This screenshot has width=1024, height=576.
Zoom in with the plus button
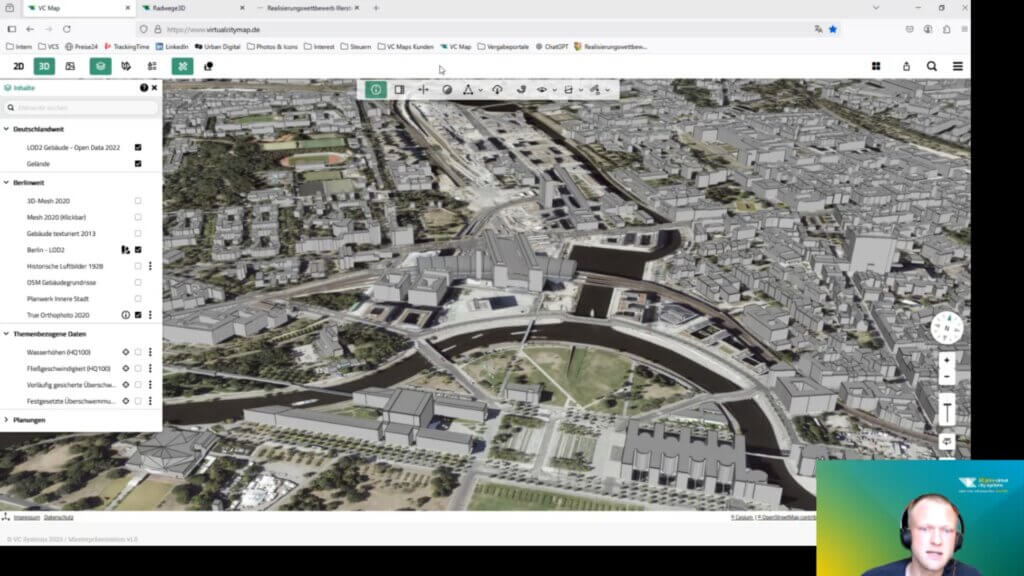[x=947, y=360]
